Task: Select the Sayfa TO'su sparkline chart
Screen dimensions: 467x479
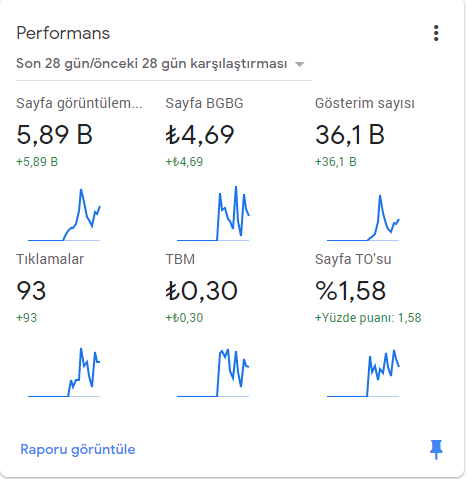Action: (363, 373)
